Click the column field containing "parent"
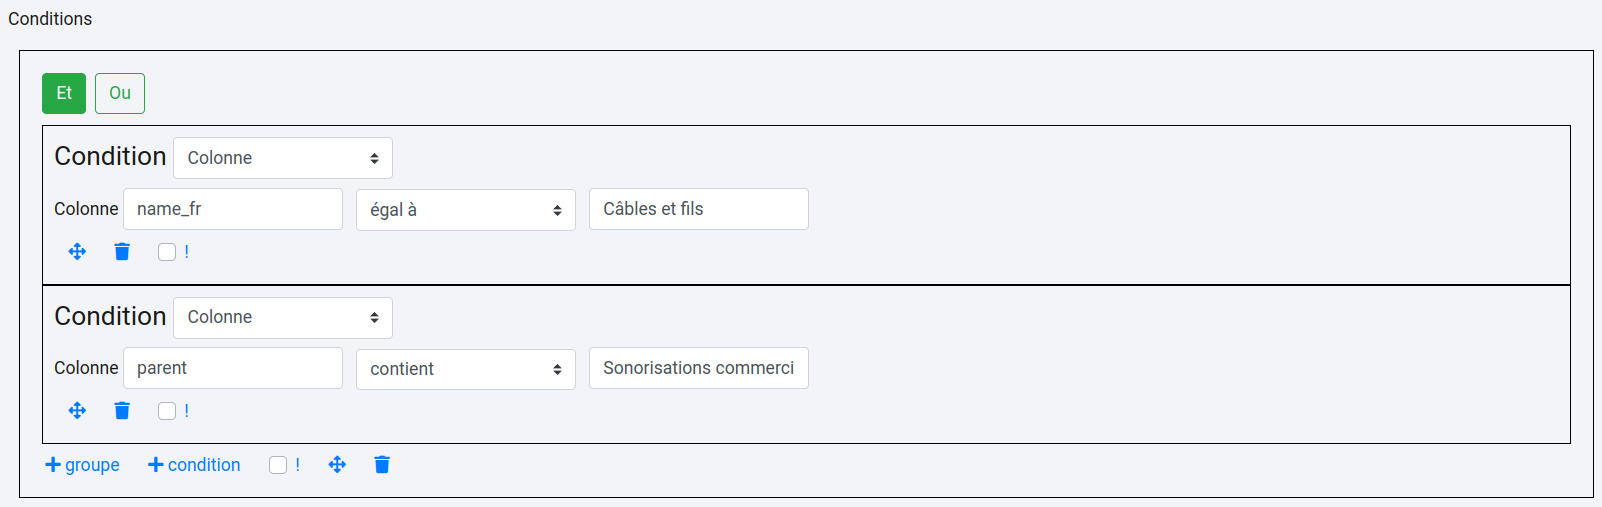The image size is (1602, 507). click(232, 368)
